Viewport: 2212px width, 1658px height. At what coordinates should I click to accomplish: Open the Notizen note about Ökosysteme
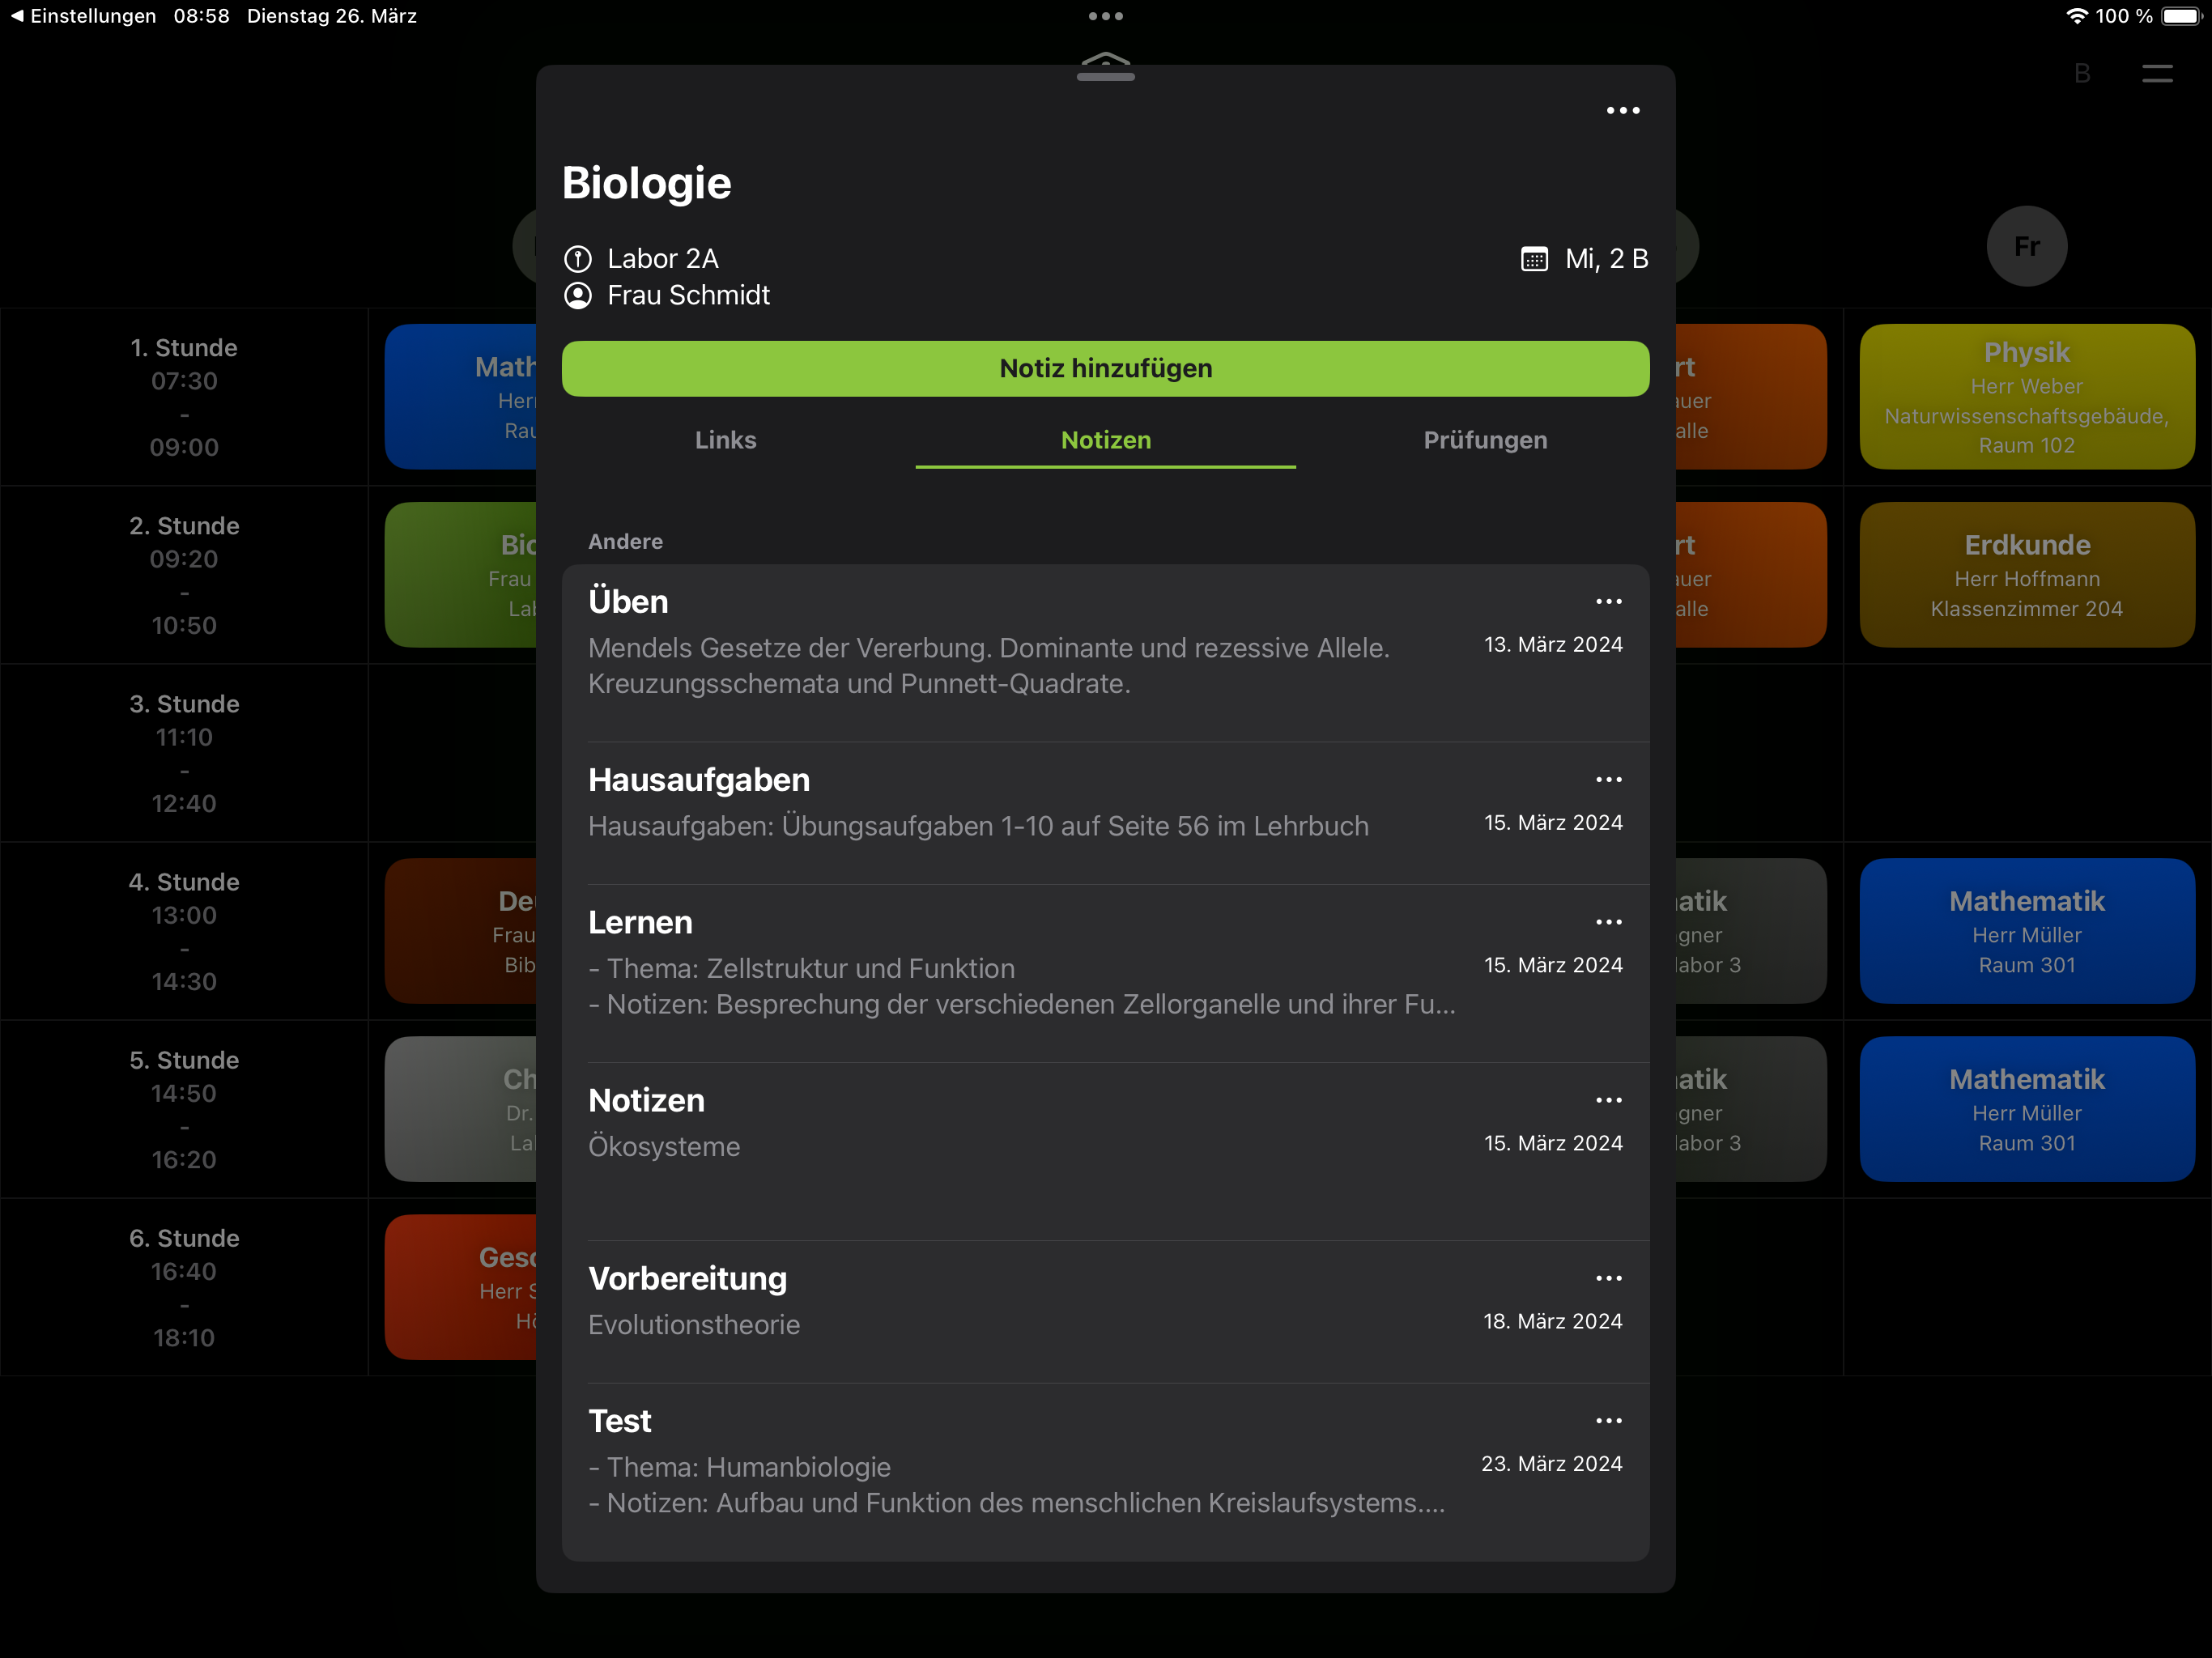[x=1105, y=1151]
